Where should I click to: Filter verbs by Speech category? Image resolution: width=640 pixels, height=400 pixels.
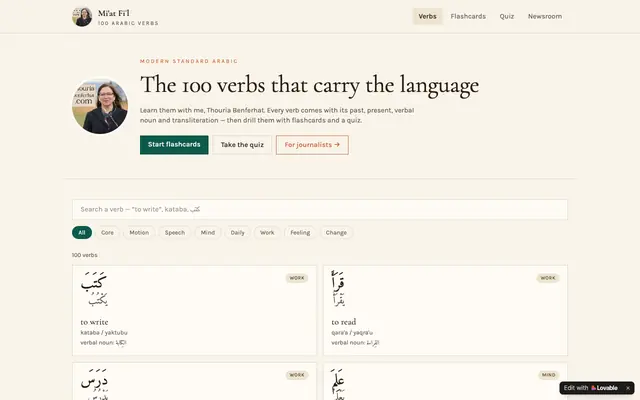[175, 233]
